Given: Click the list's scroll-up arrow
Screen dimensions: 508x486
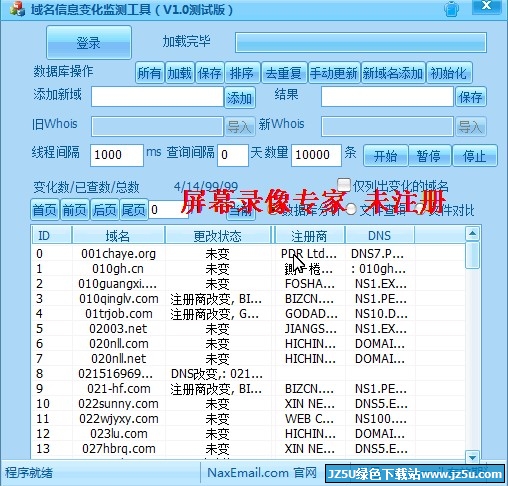Looking at the screenshot, I should (x=472, y=234).
